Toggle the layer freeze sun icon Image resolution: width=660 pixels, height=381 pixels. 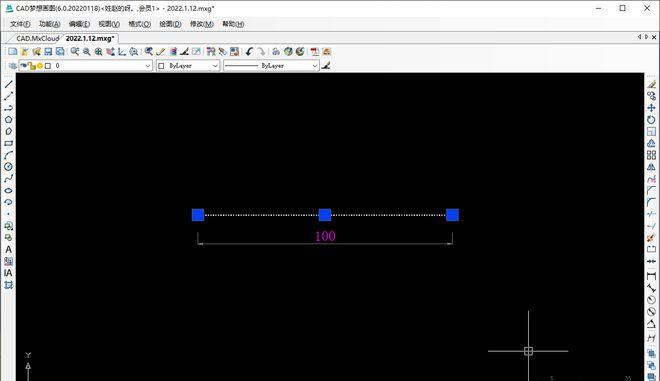(x=40, y=66)
